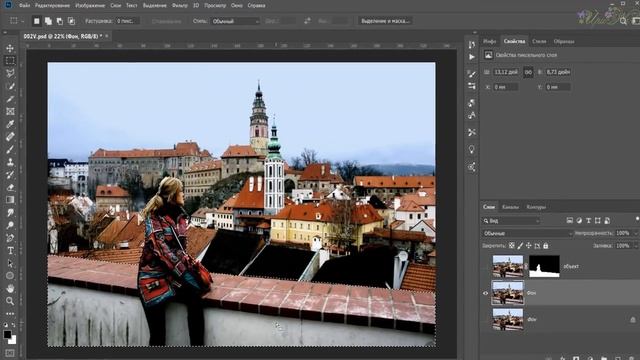
Task: Toggle lock transparent pixels
Action: (x=511, y=246)
